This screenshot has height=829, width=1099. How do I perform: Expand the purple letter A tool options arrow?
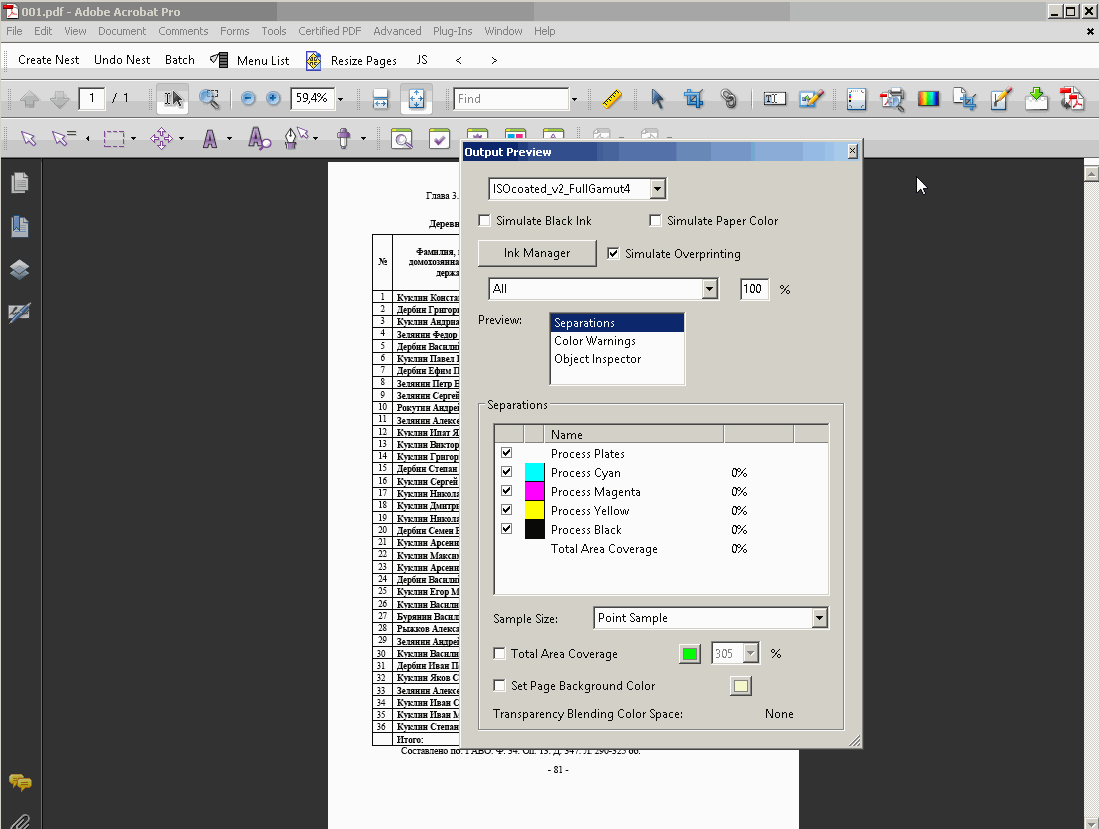[229, 139]
